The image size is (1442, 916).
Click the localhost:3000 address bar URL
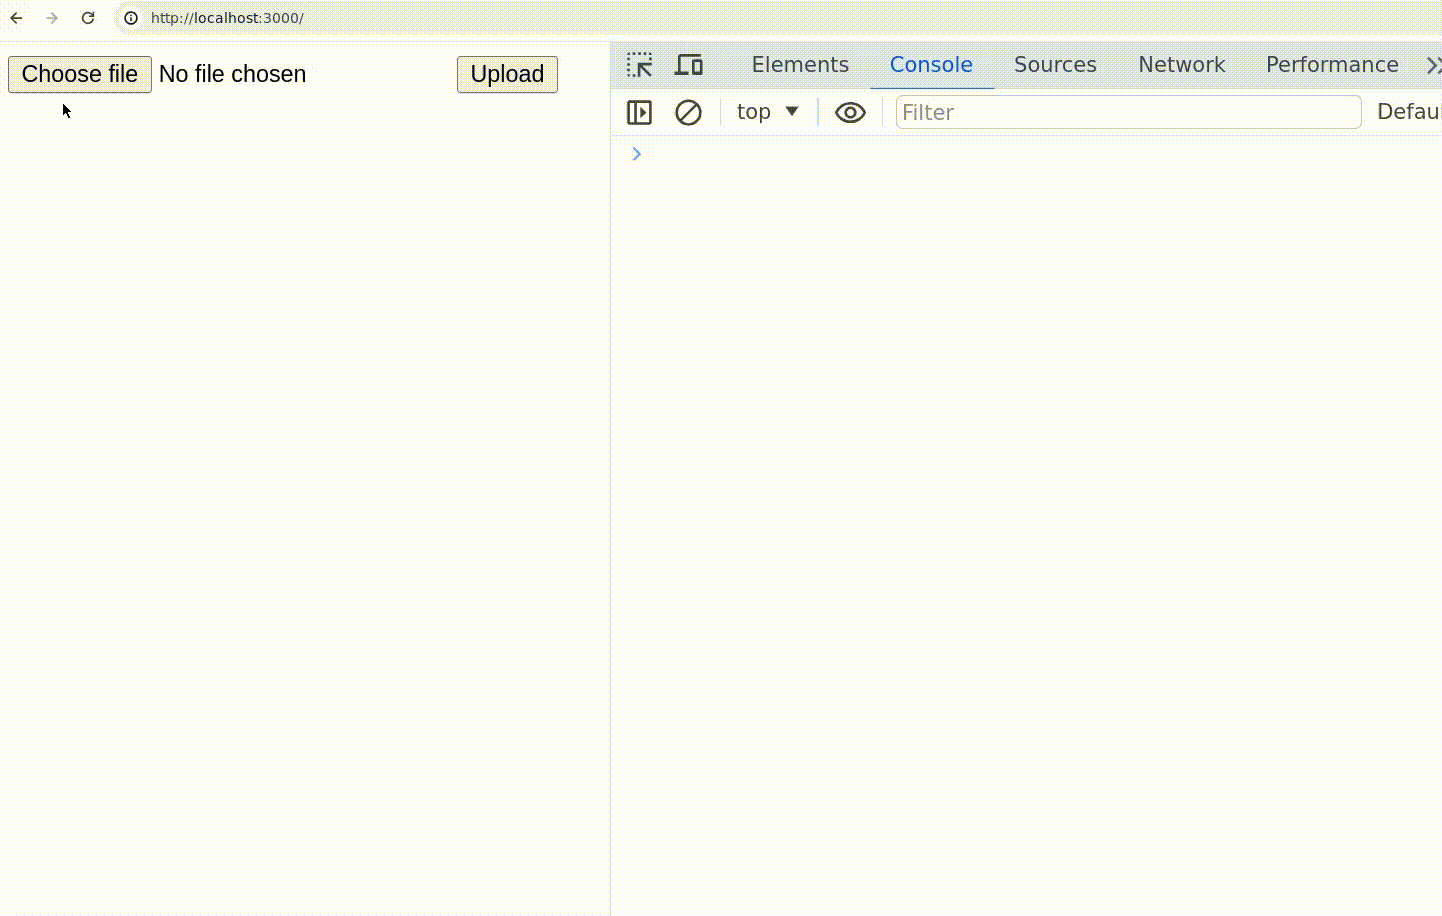(227, 18)
